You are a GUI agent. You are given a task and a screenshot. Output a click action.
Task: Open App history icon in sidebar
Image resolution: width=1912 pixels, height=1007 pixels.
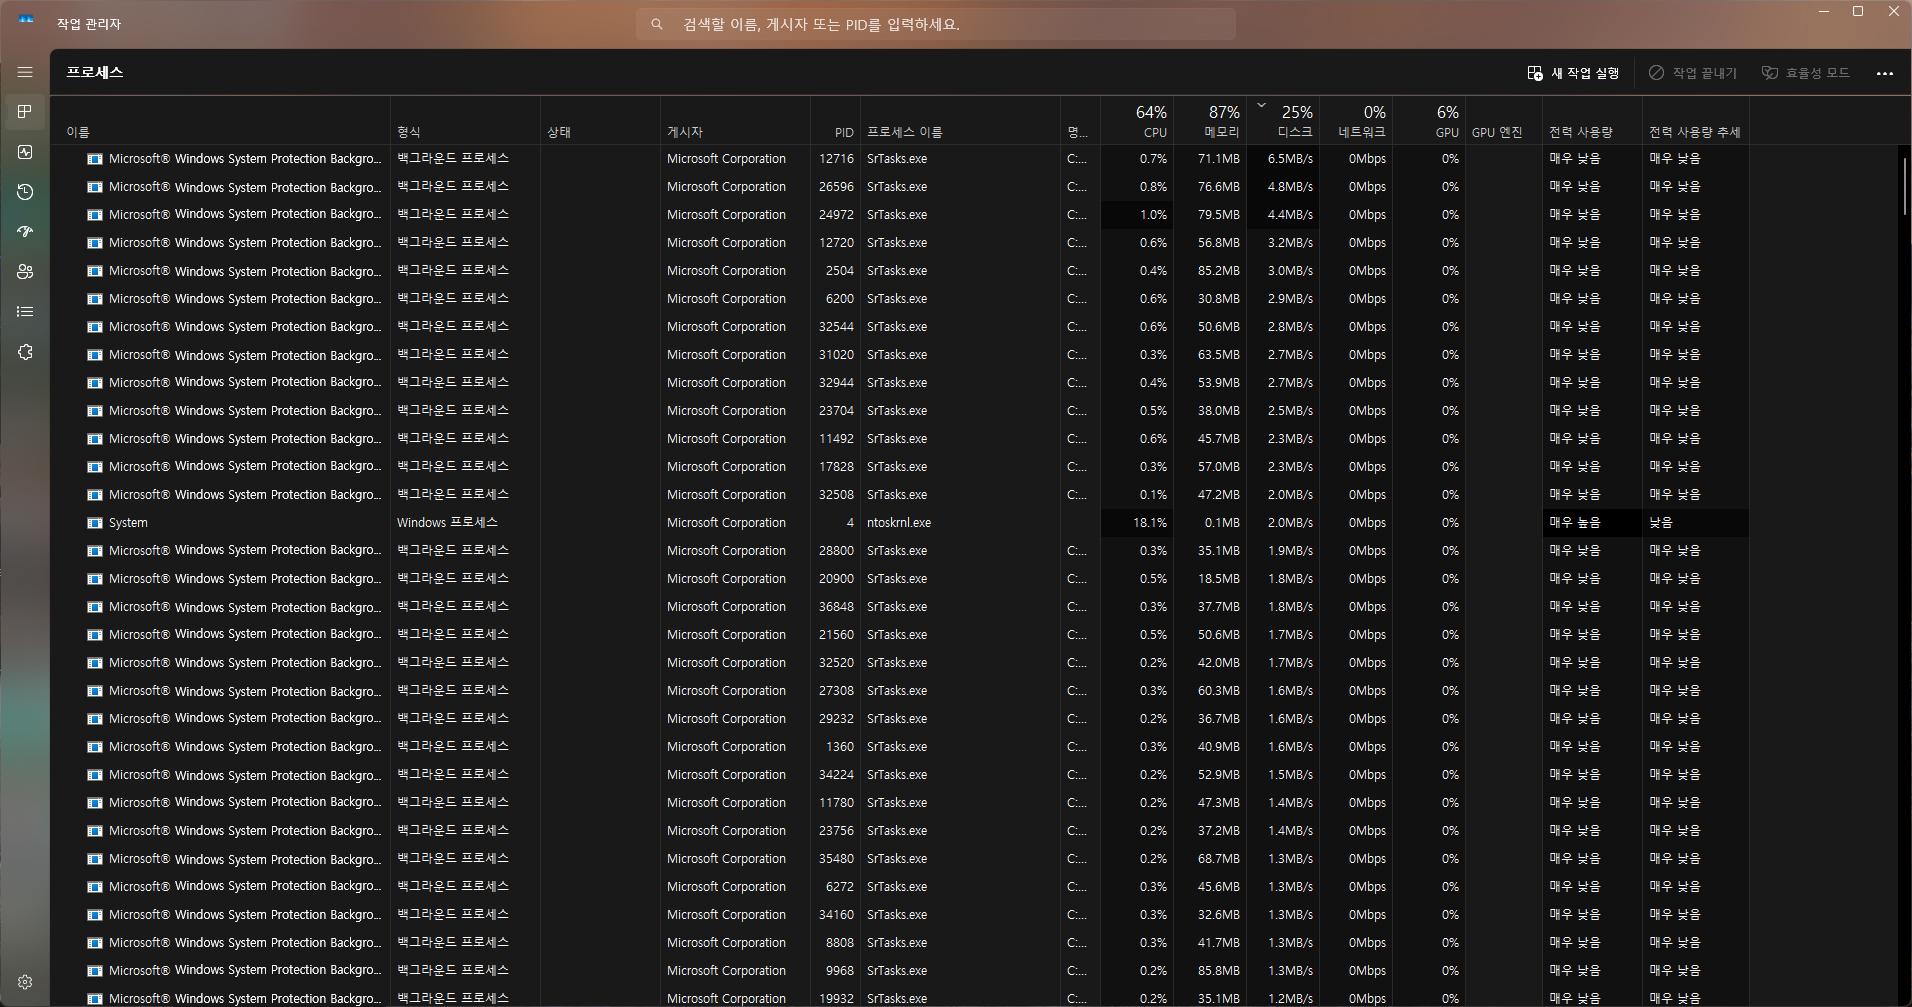pyautogui.click(x=25, y=192)
